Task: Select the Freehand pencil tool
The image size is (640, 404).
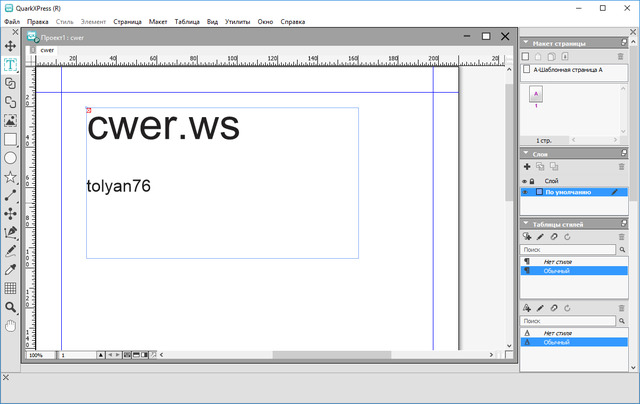Action: pos(10,251)
